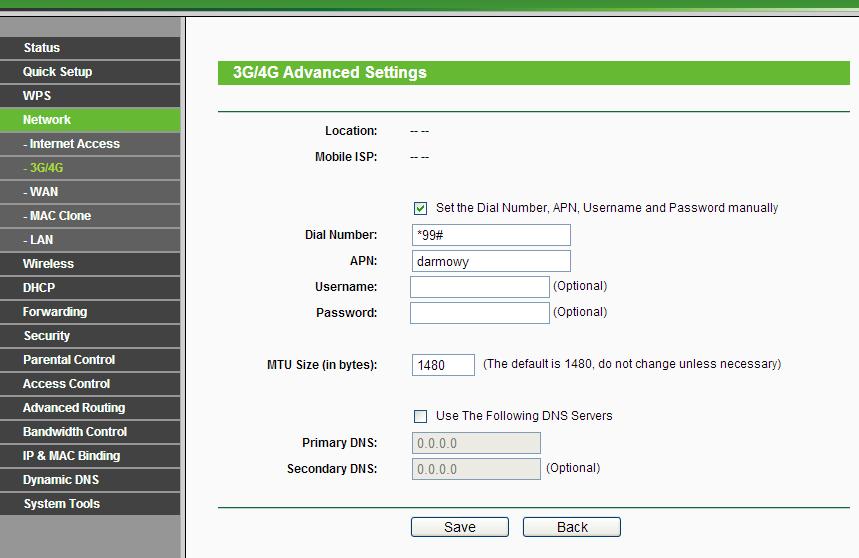This screenshot has width=859, height=558.
Task: Go to Quick Setup in sidebar
Action: [x=58, y=72]
